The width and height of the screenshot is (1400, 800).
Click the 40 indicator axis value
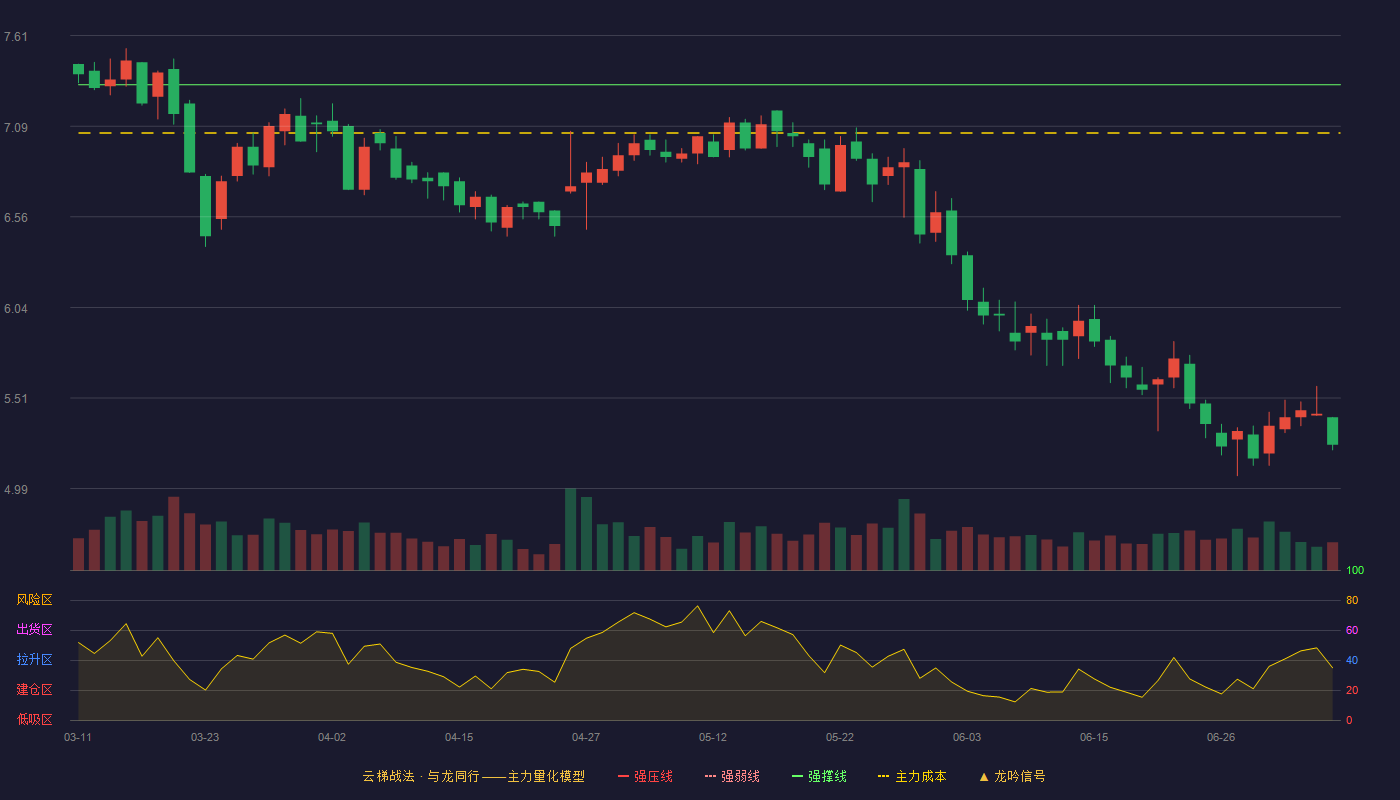coord(1352,660)
